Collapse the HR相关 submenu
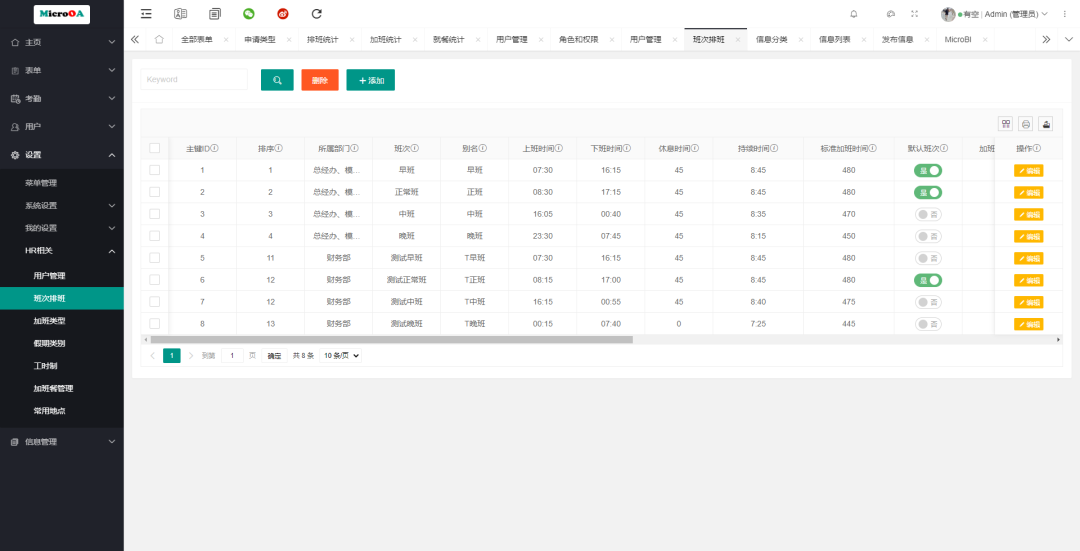1080x551 pixels. (x=62, y=251)
